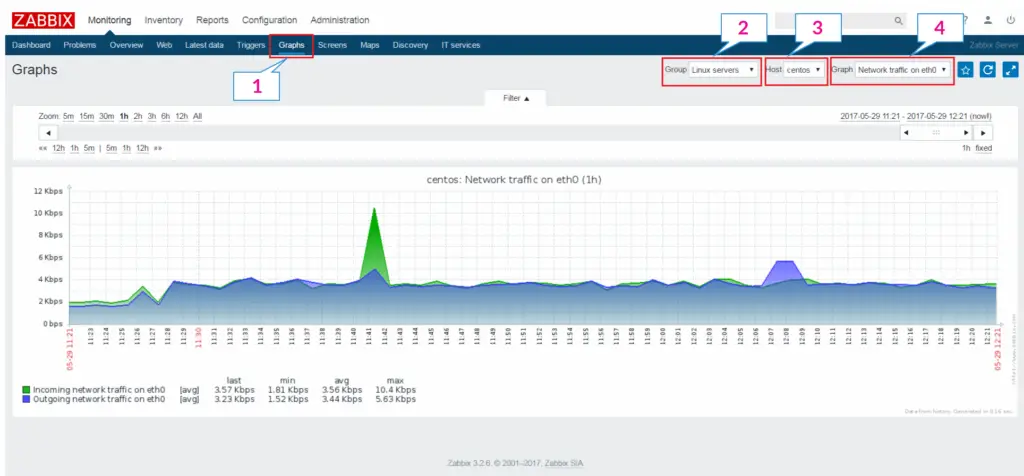Click the ZABBIX logo

(x=43, y=20)
